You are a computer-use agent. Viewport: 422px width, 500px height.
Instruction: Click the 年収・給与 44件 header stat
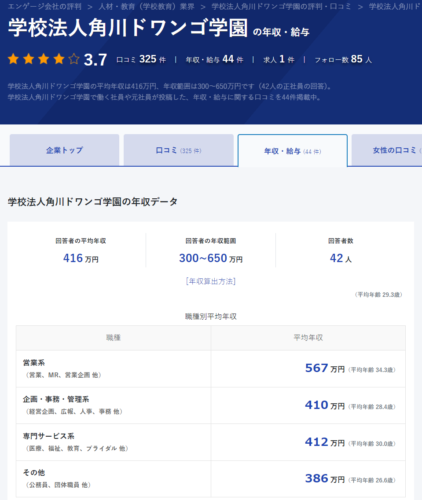[214, 59]
